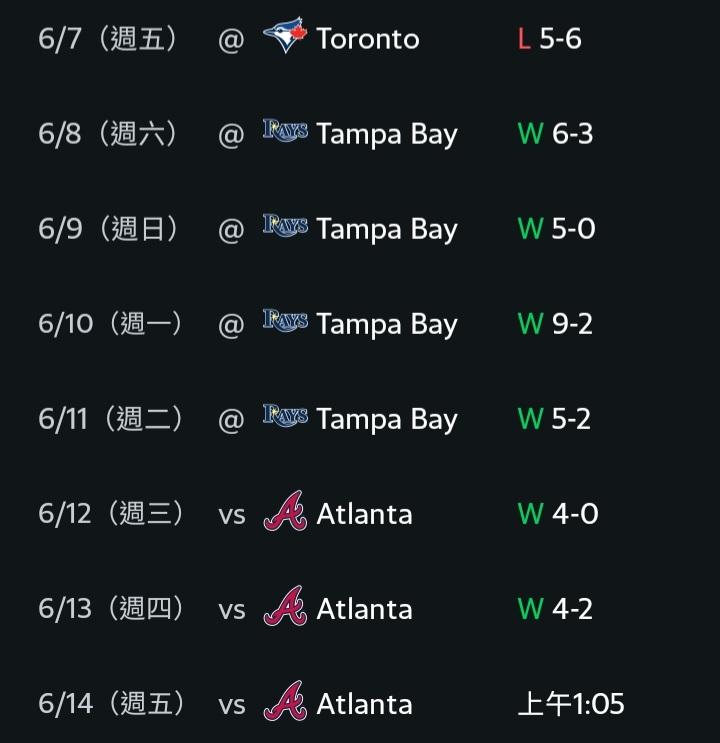Click the Rays logo on the 6/9 row
Viewport: 720px width, 743px height.
285,226
